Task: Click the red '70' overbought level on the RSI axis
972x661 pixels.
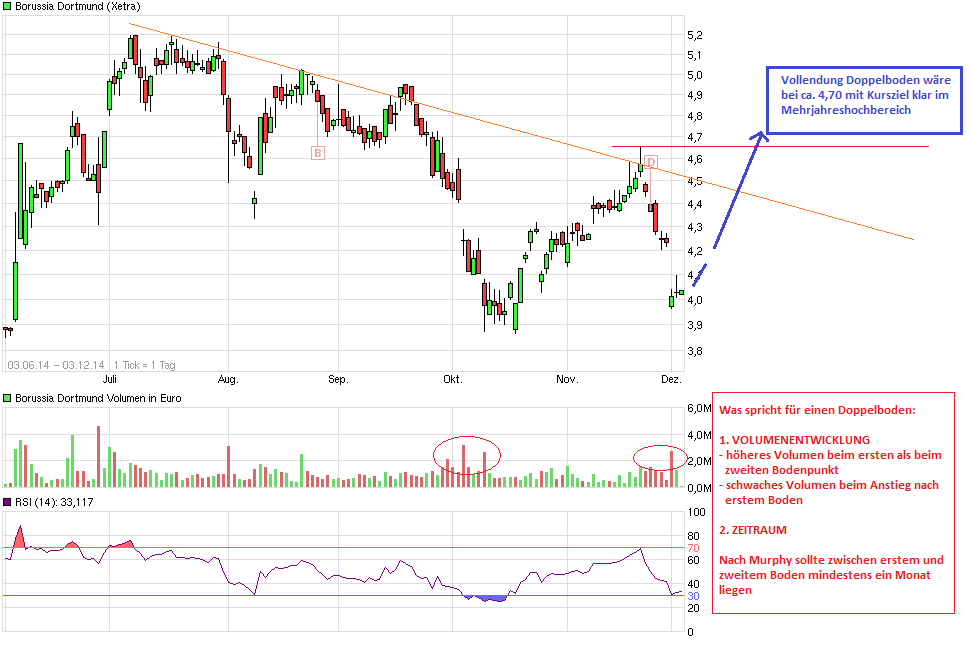Action: point(693,548)
